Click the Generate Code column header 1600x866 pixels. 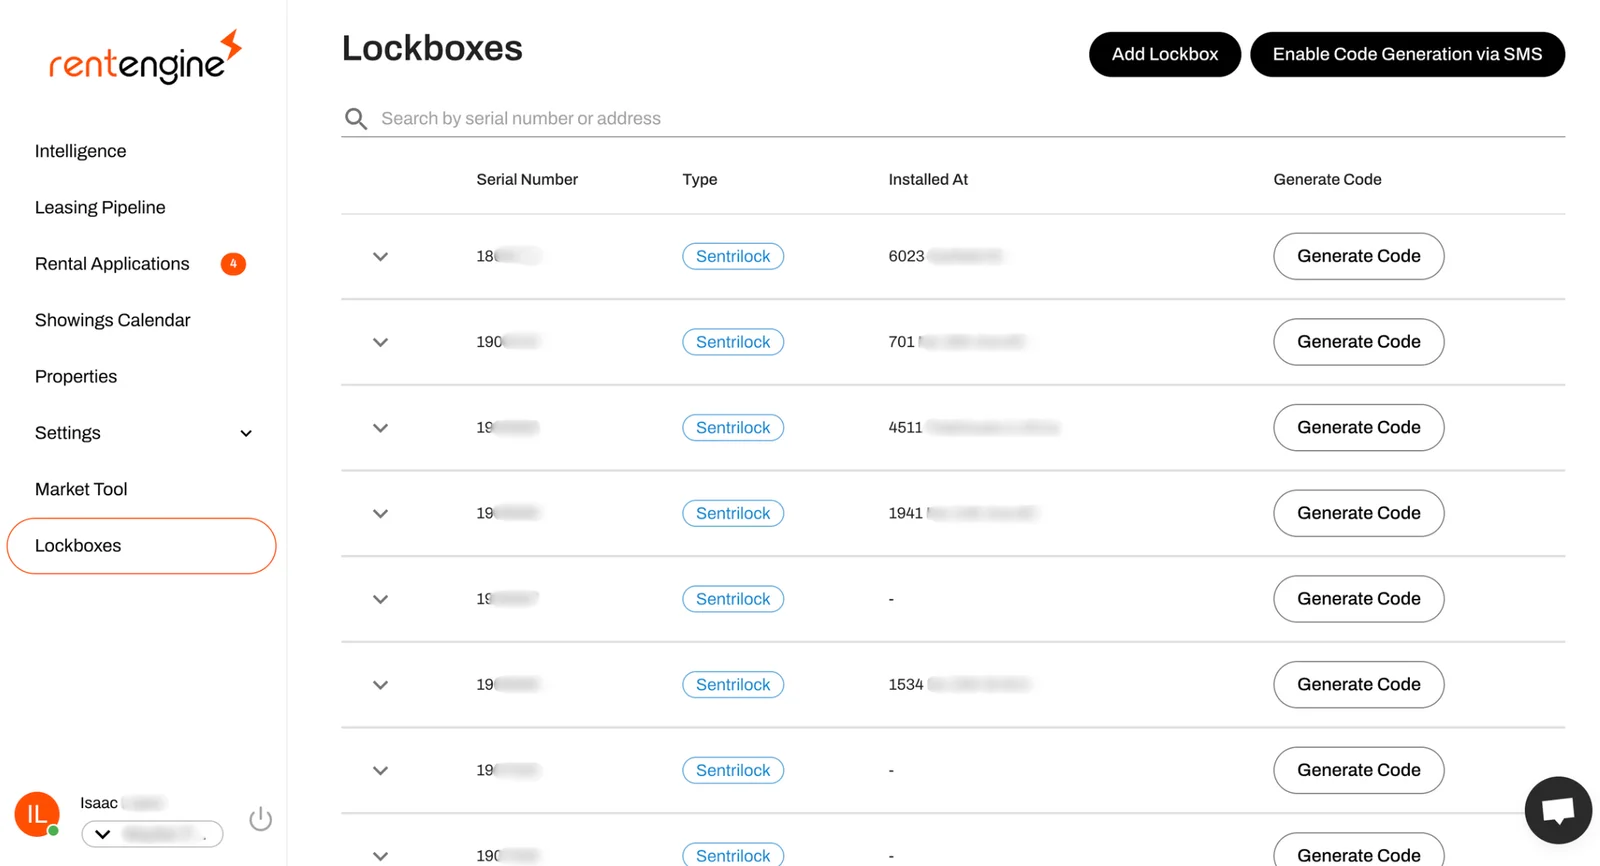click(1327, 180)
